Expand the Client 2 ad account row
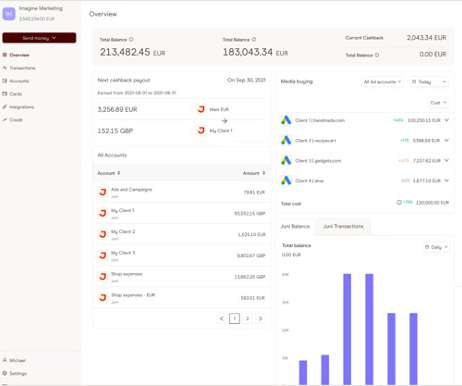 pyautogui.click(x=447, y=140)
